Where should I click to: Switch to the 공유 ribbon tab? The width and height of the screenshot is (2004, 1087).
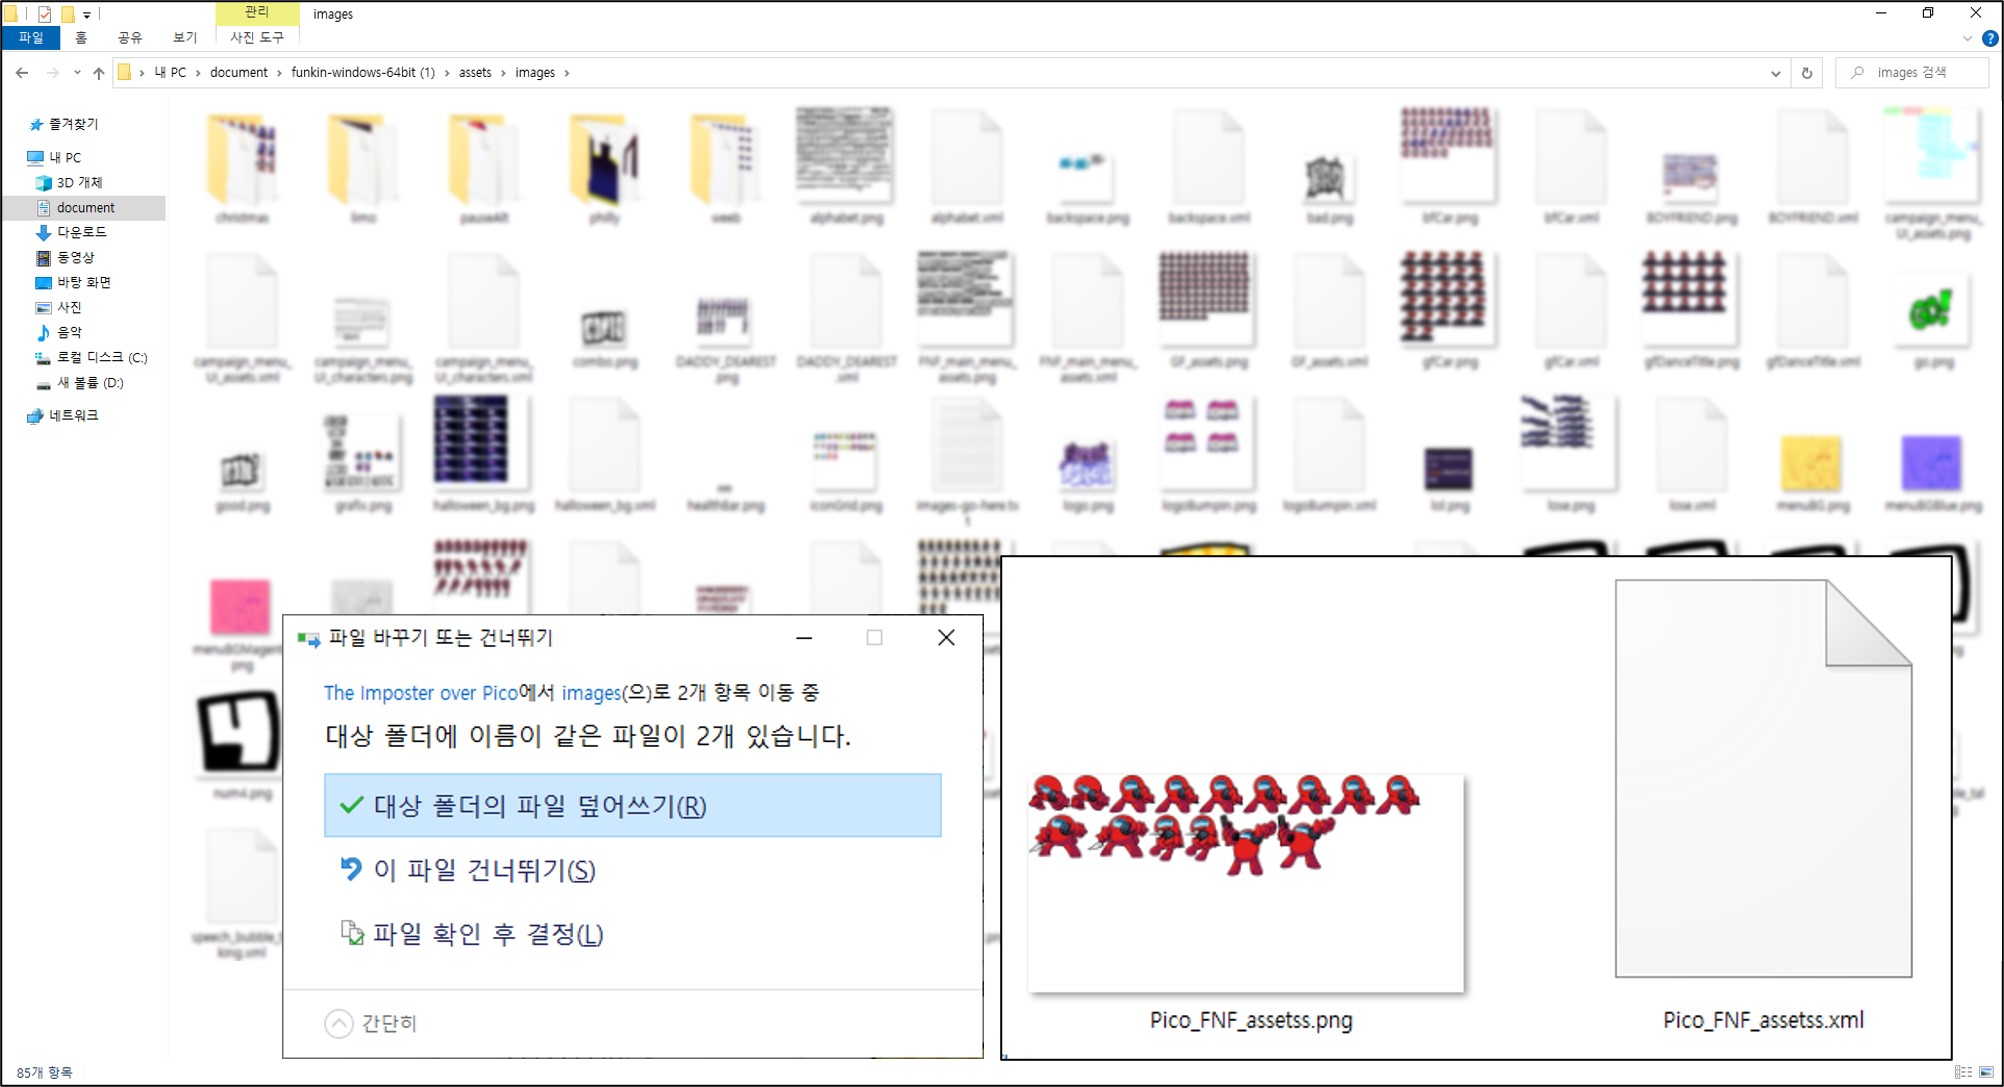click(130, 38)
